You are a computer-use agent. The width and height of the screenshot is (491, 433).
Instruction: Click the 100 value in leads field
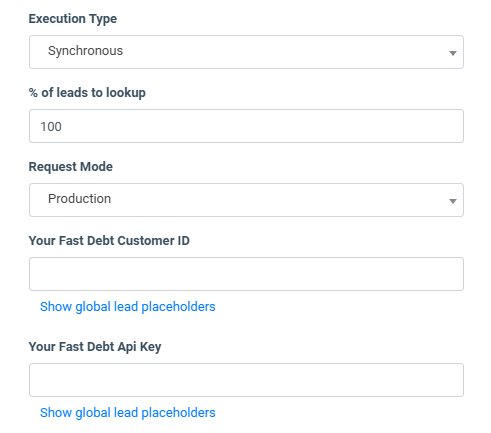(x=51, y=127)
